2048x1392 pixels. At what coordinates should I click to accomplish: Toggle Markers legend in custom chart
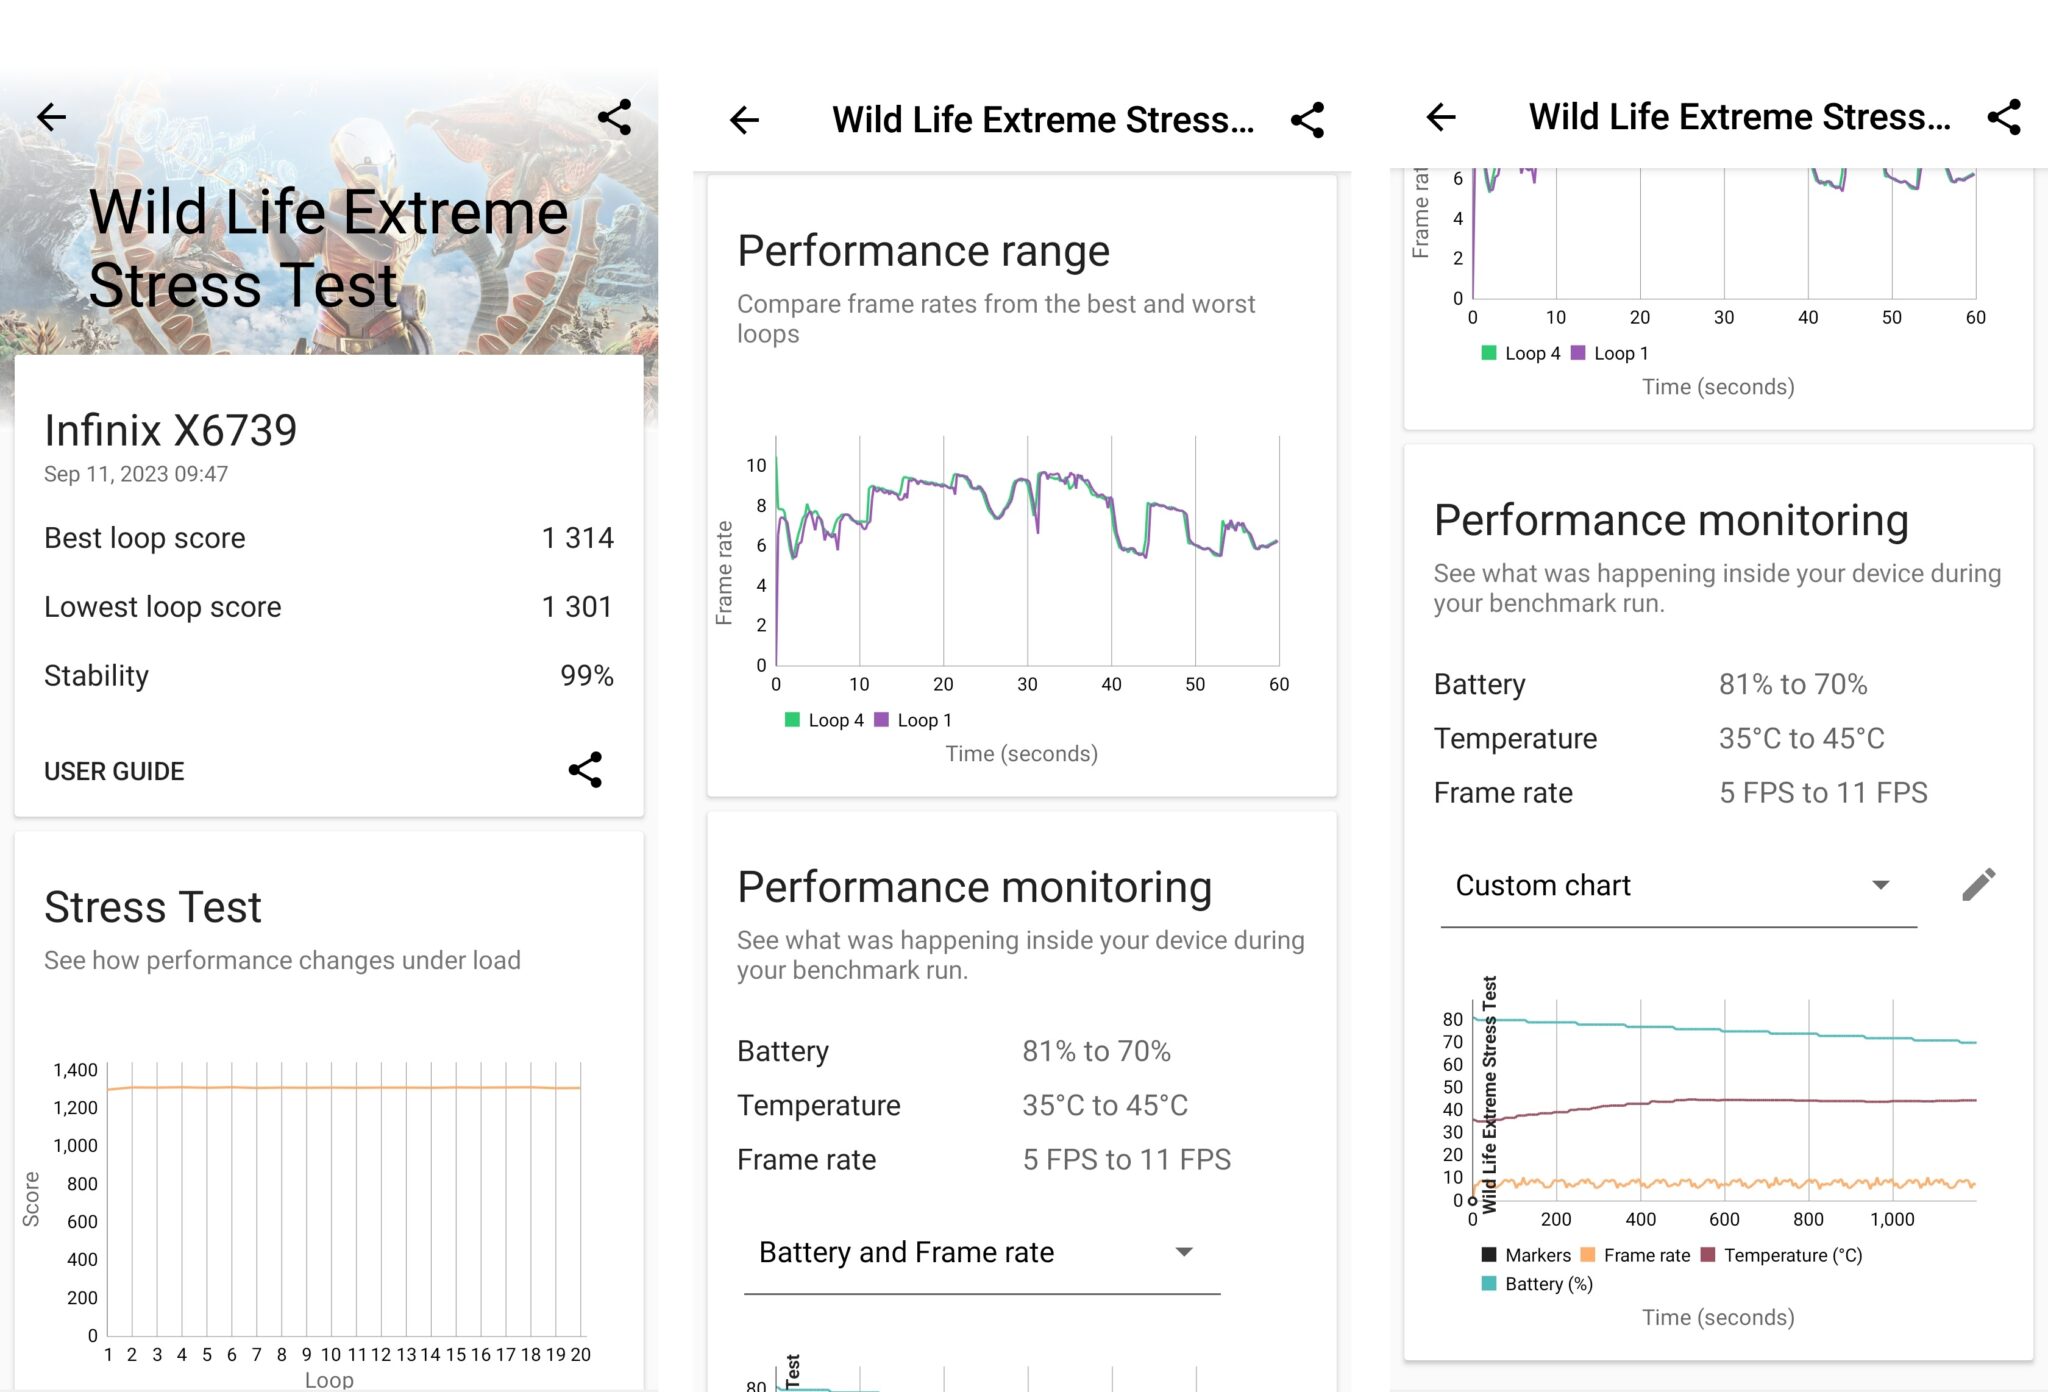point(1526,1255)
